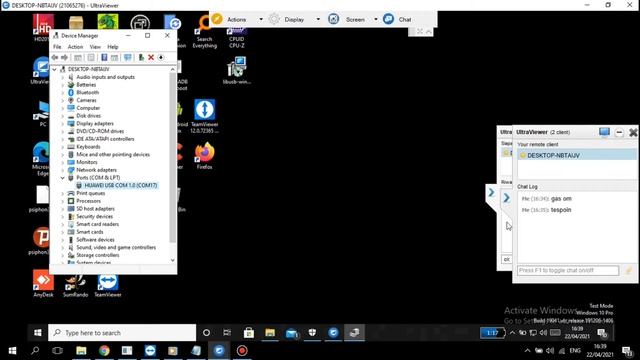Image resolution: width=640 pixels, height=360 pixels.
Task: Select Storage controllers entry
Action: click(x=98, y=255)
